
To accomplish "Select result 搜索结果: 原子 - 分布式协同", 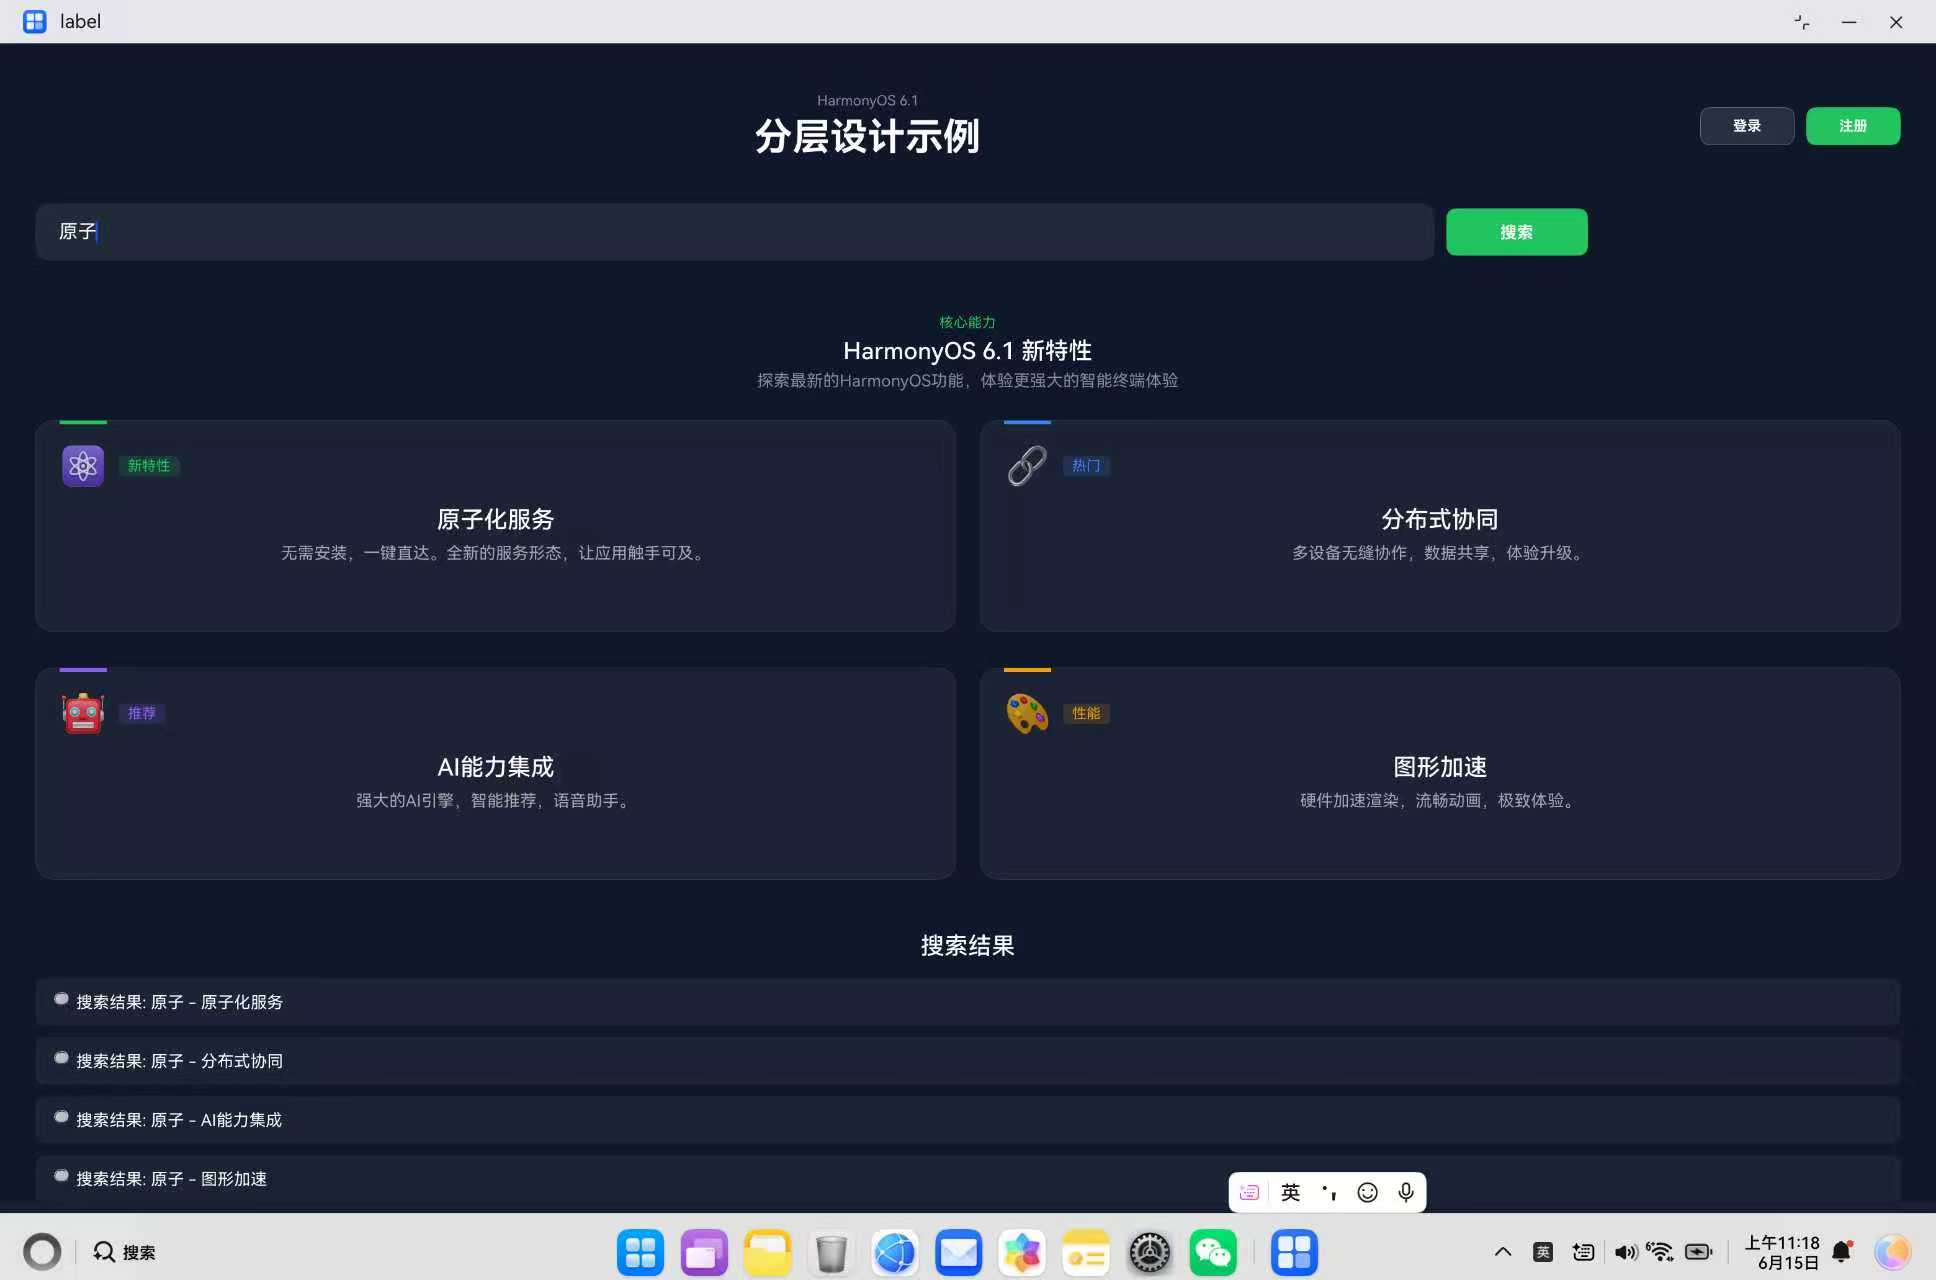I will point(968,1061).
